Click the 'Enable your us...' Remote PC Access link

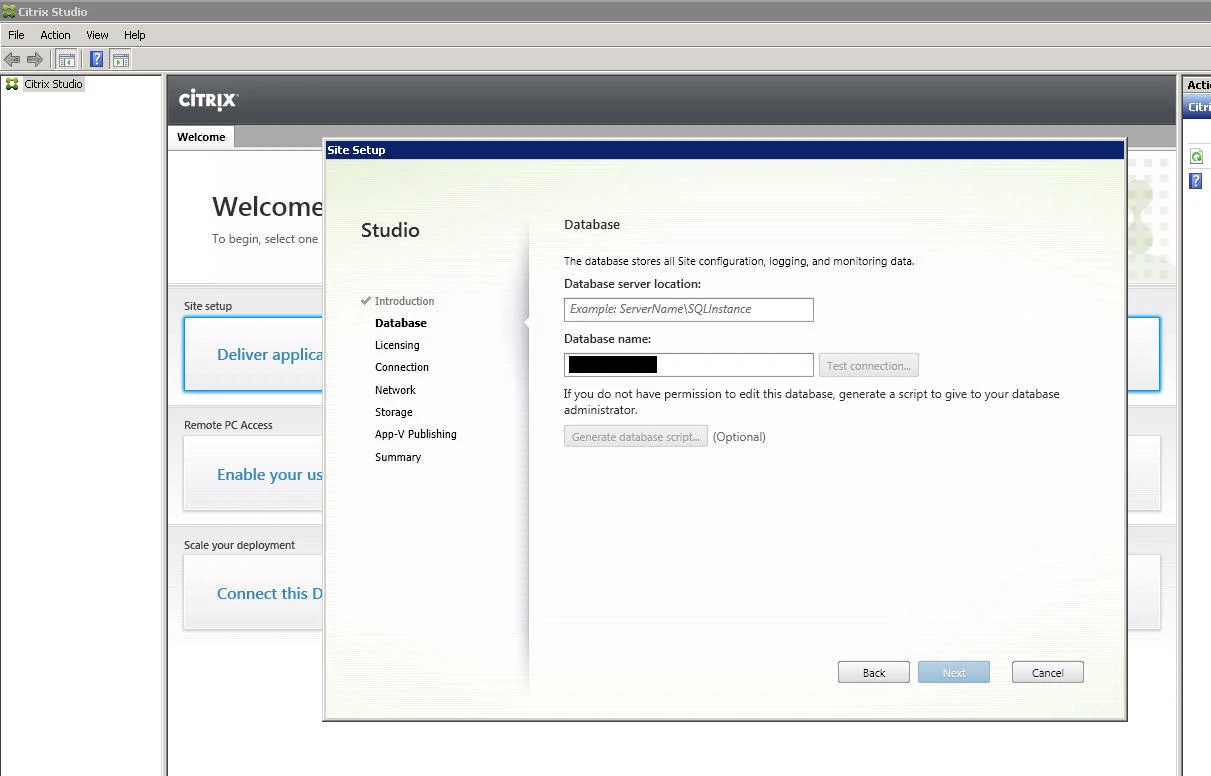pos(269,474)
